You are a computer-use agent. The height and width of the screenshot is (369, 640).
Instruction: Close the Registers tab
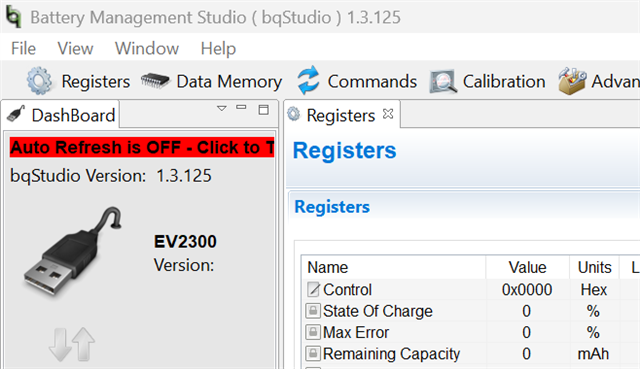(x=388, y=114)
